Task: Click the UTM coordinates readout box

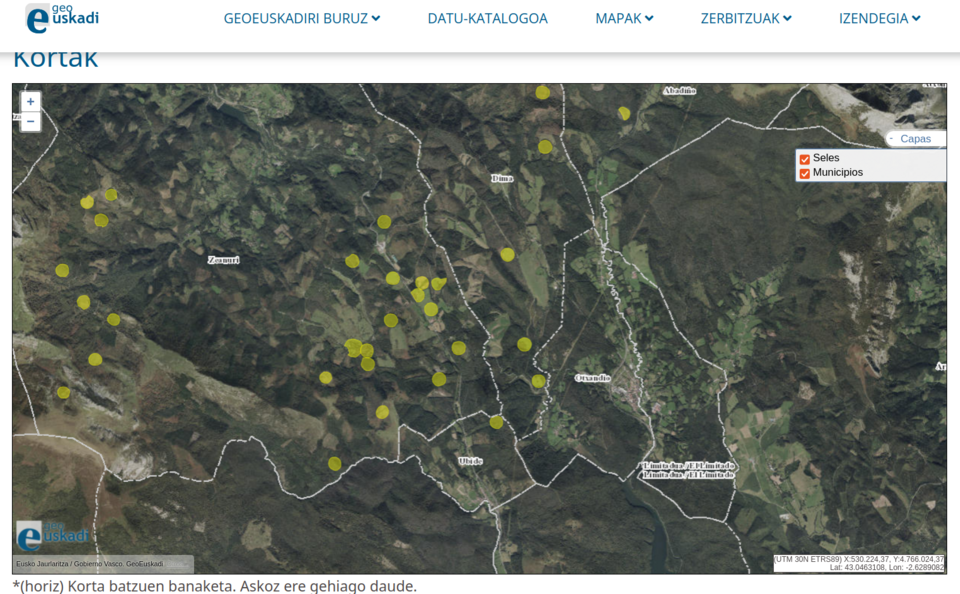Action: click(859, 563)
